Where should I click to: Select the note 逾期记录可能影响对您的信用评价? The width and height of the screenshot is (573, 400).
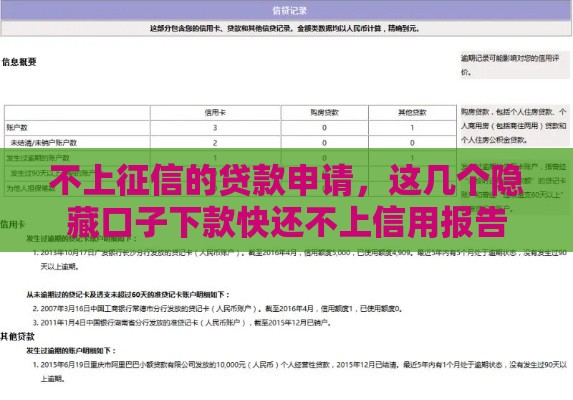pyautogui.click(x=510, y=65)
